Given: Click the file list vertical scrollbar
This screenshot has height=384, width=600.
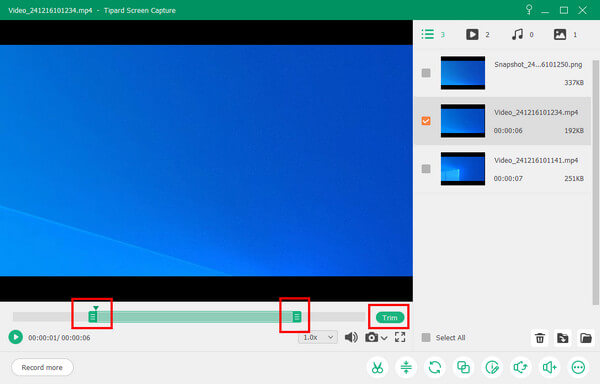Looking at the screenshot, I should [x=595, y=182].
